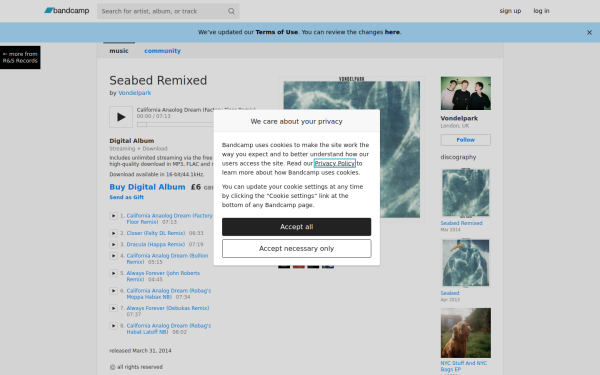600x375 pixels.
Task: Play track 7 Always Forever Debukas Remix
Action: pos(113,308)
